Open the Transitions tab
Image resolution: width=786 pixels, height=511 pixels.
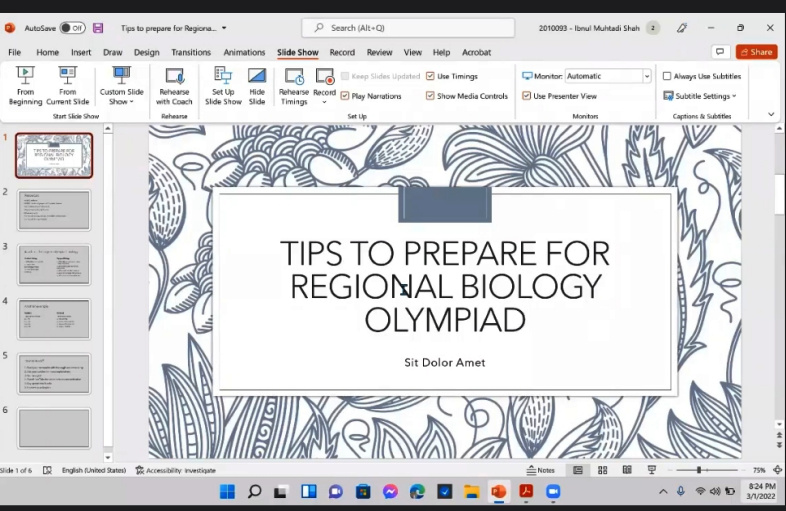point(191,52)
